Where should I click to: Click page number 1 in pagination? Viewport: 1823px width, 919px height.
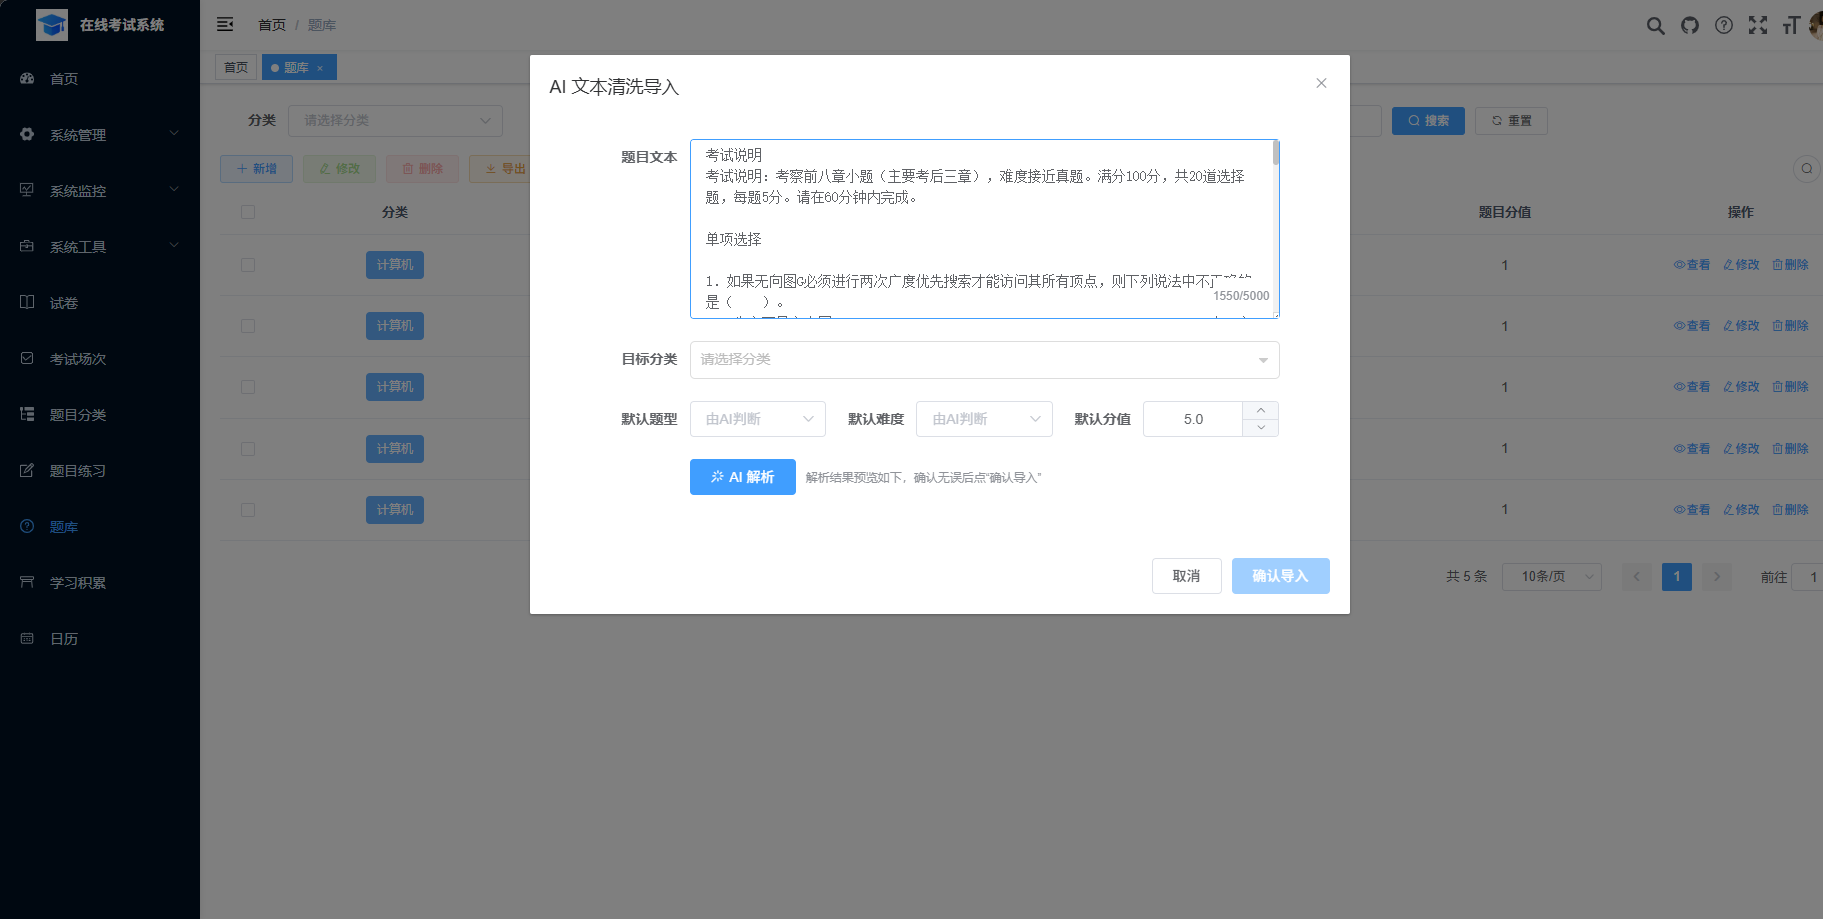(x=1677, y=577)
